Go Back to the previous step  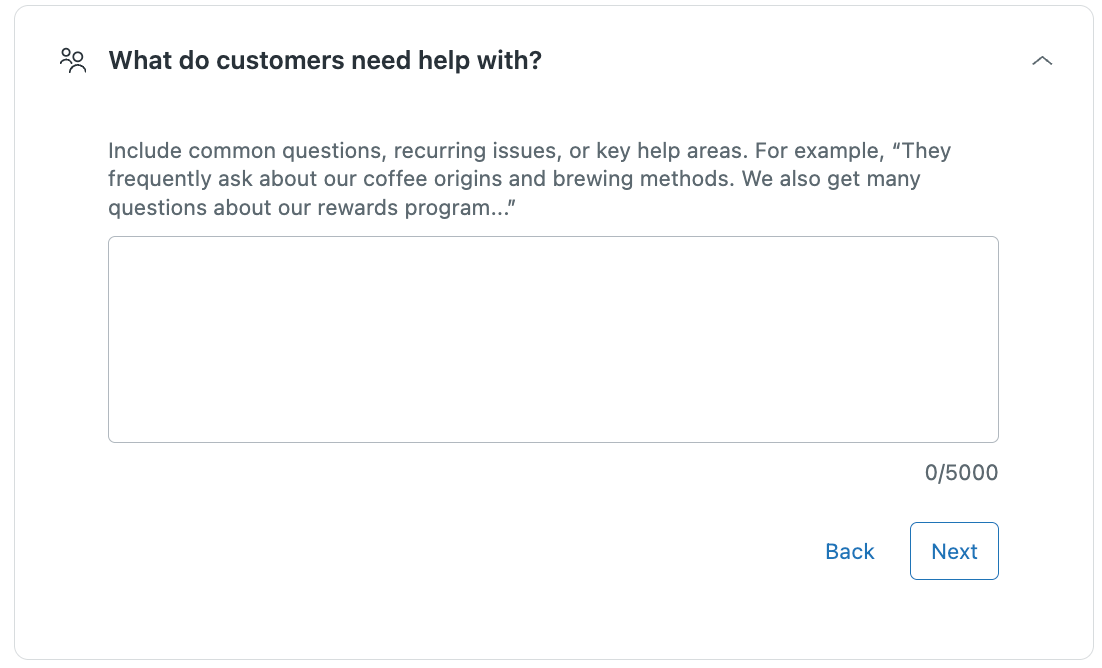click(850, 551)
